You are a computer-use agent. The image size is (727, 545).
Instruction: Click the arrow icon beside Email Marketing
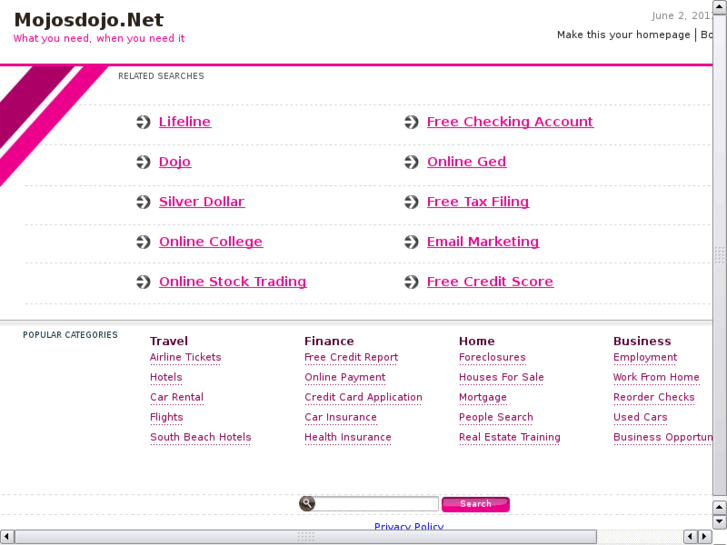pos(412,242)
